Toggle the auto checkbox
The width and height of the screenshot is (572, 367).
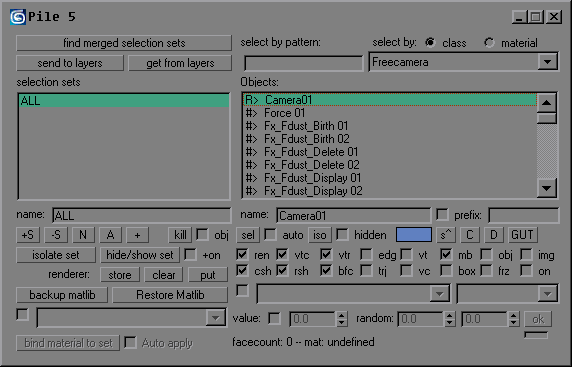270,234
